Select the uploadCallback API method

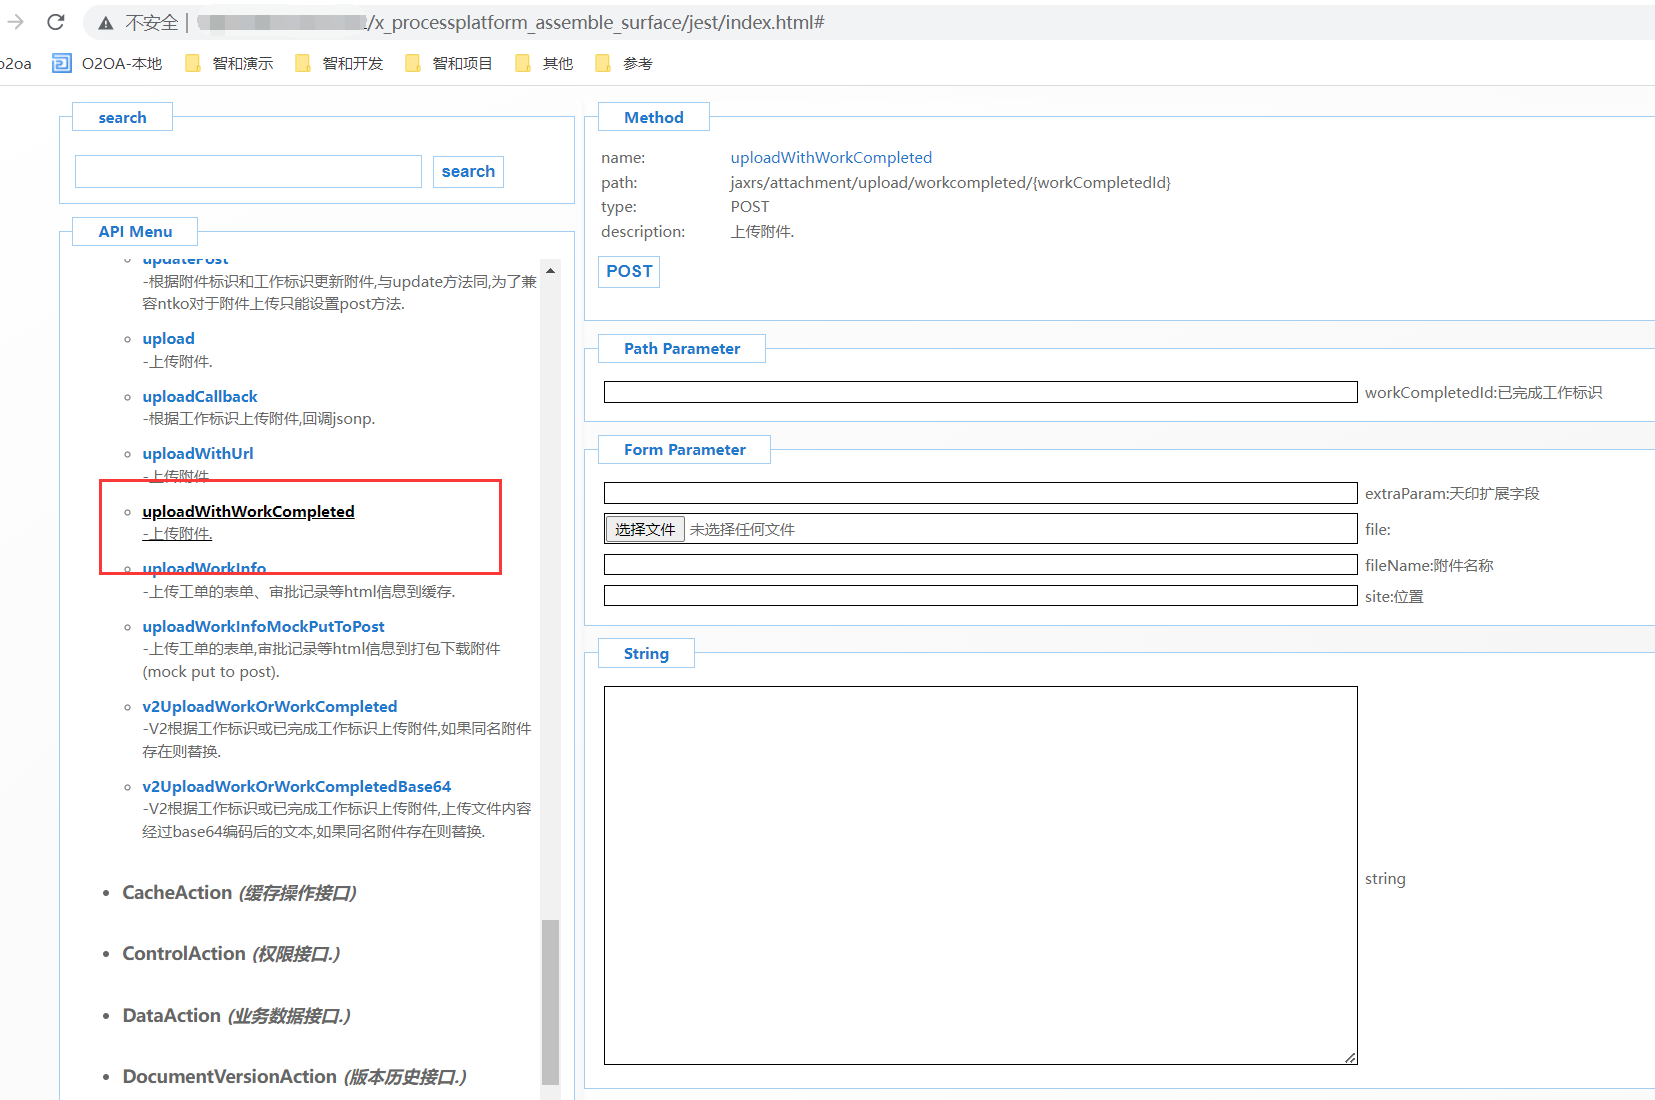(200, 397)
